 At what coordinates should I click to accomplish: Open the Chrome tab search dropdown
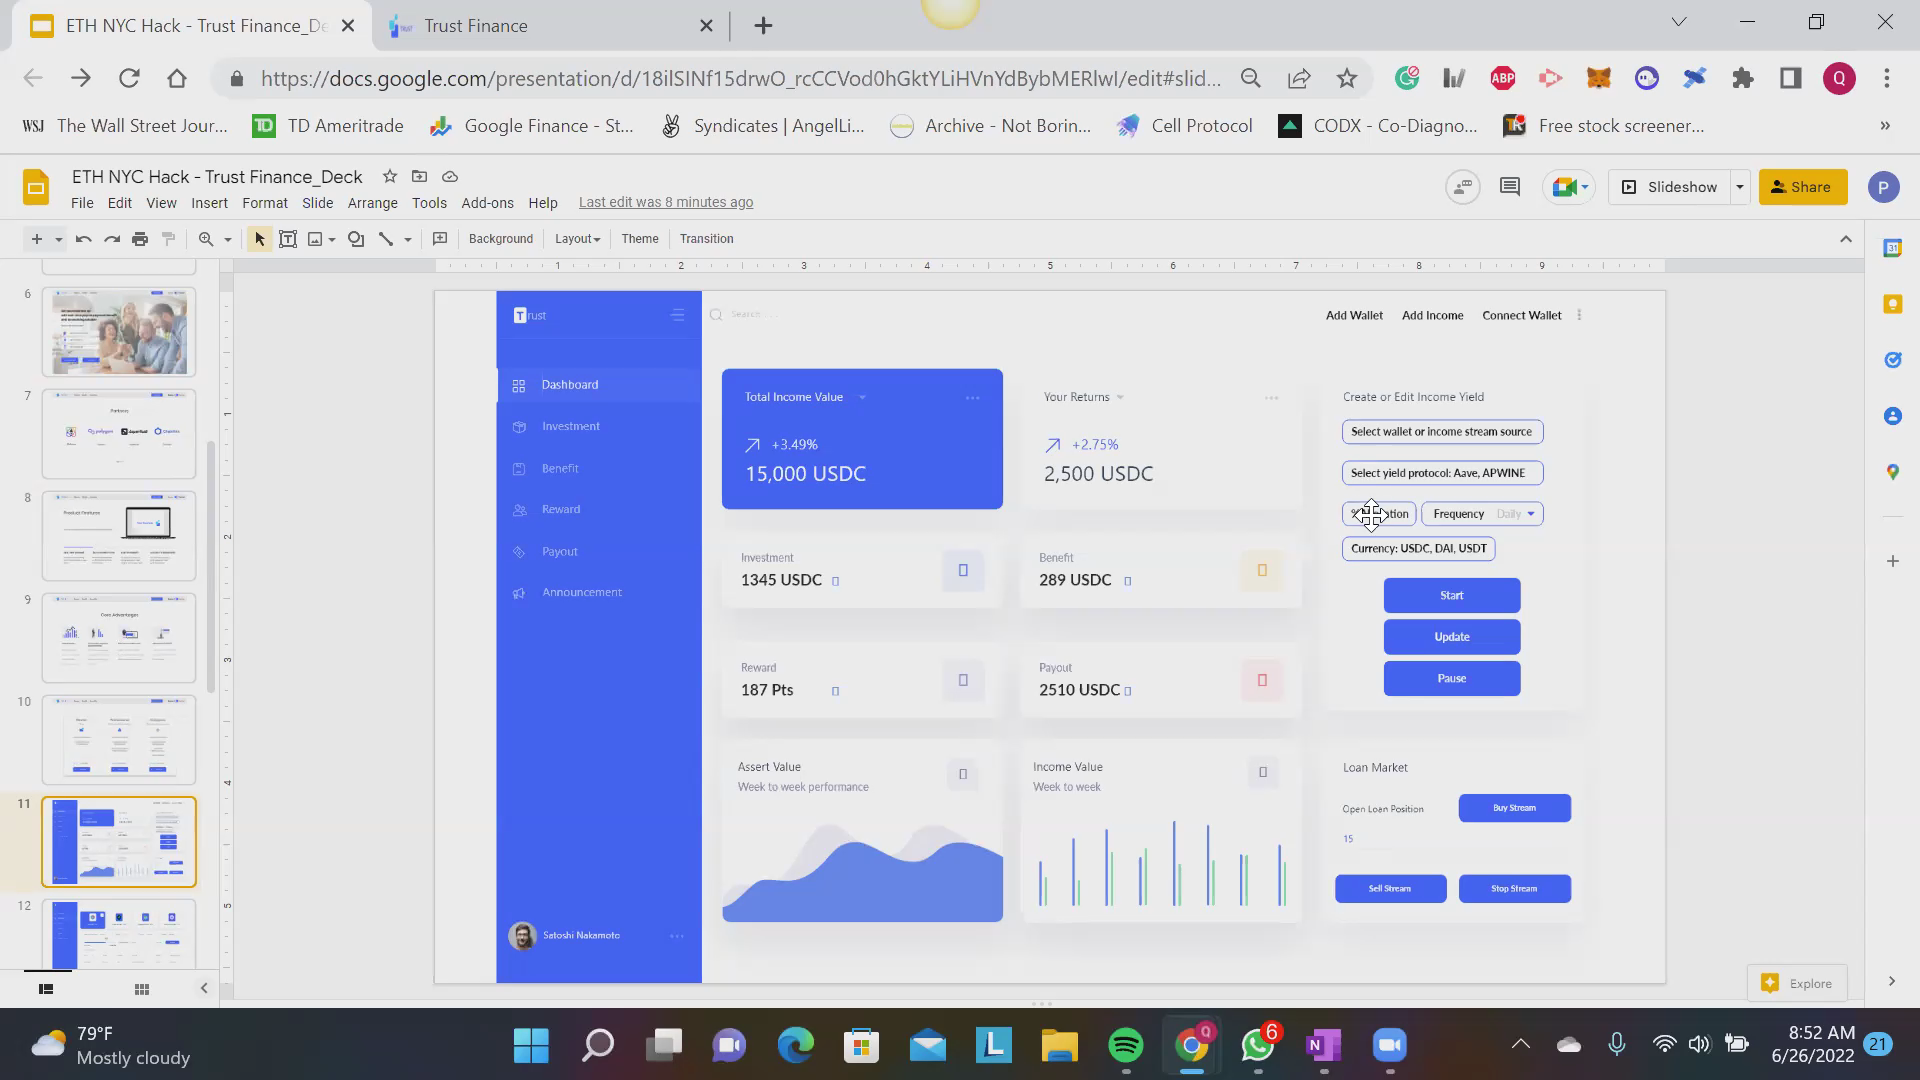point(1679,22)
